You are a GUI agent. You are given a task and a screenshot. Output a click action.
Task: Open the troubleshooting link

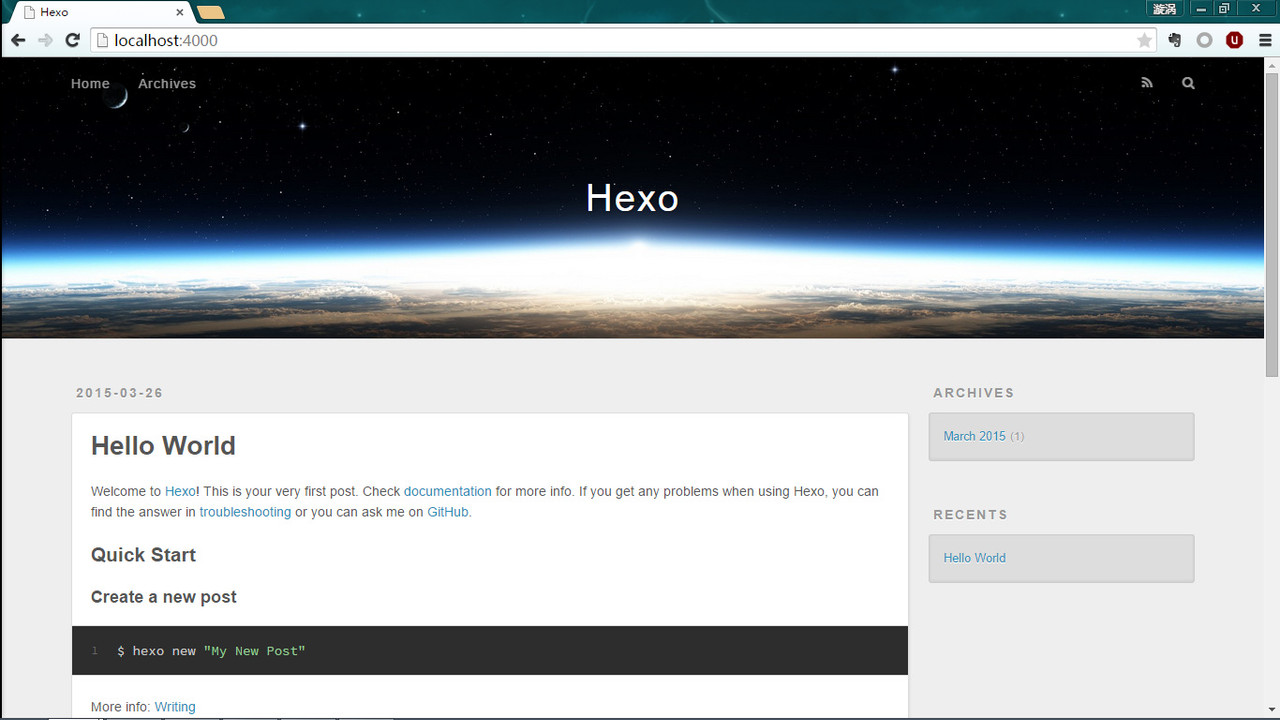pos(245,512)
